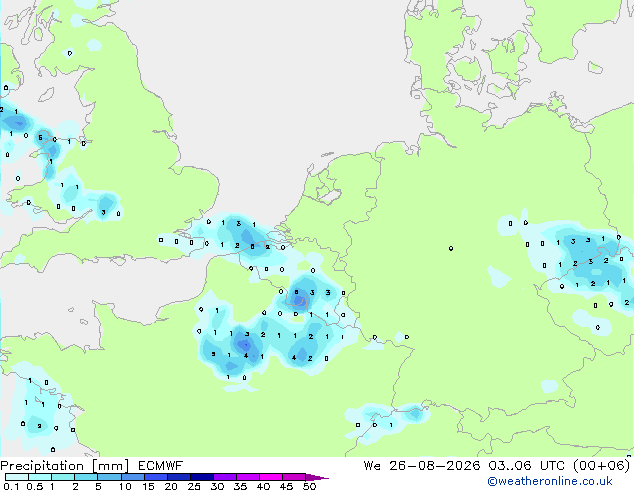Select the legend swatch between 15 and 20 mm
The height and width of the screenshot is (490, 634).
point(156,477)
